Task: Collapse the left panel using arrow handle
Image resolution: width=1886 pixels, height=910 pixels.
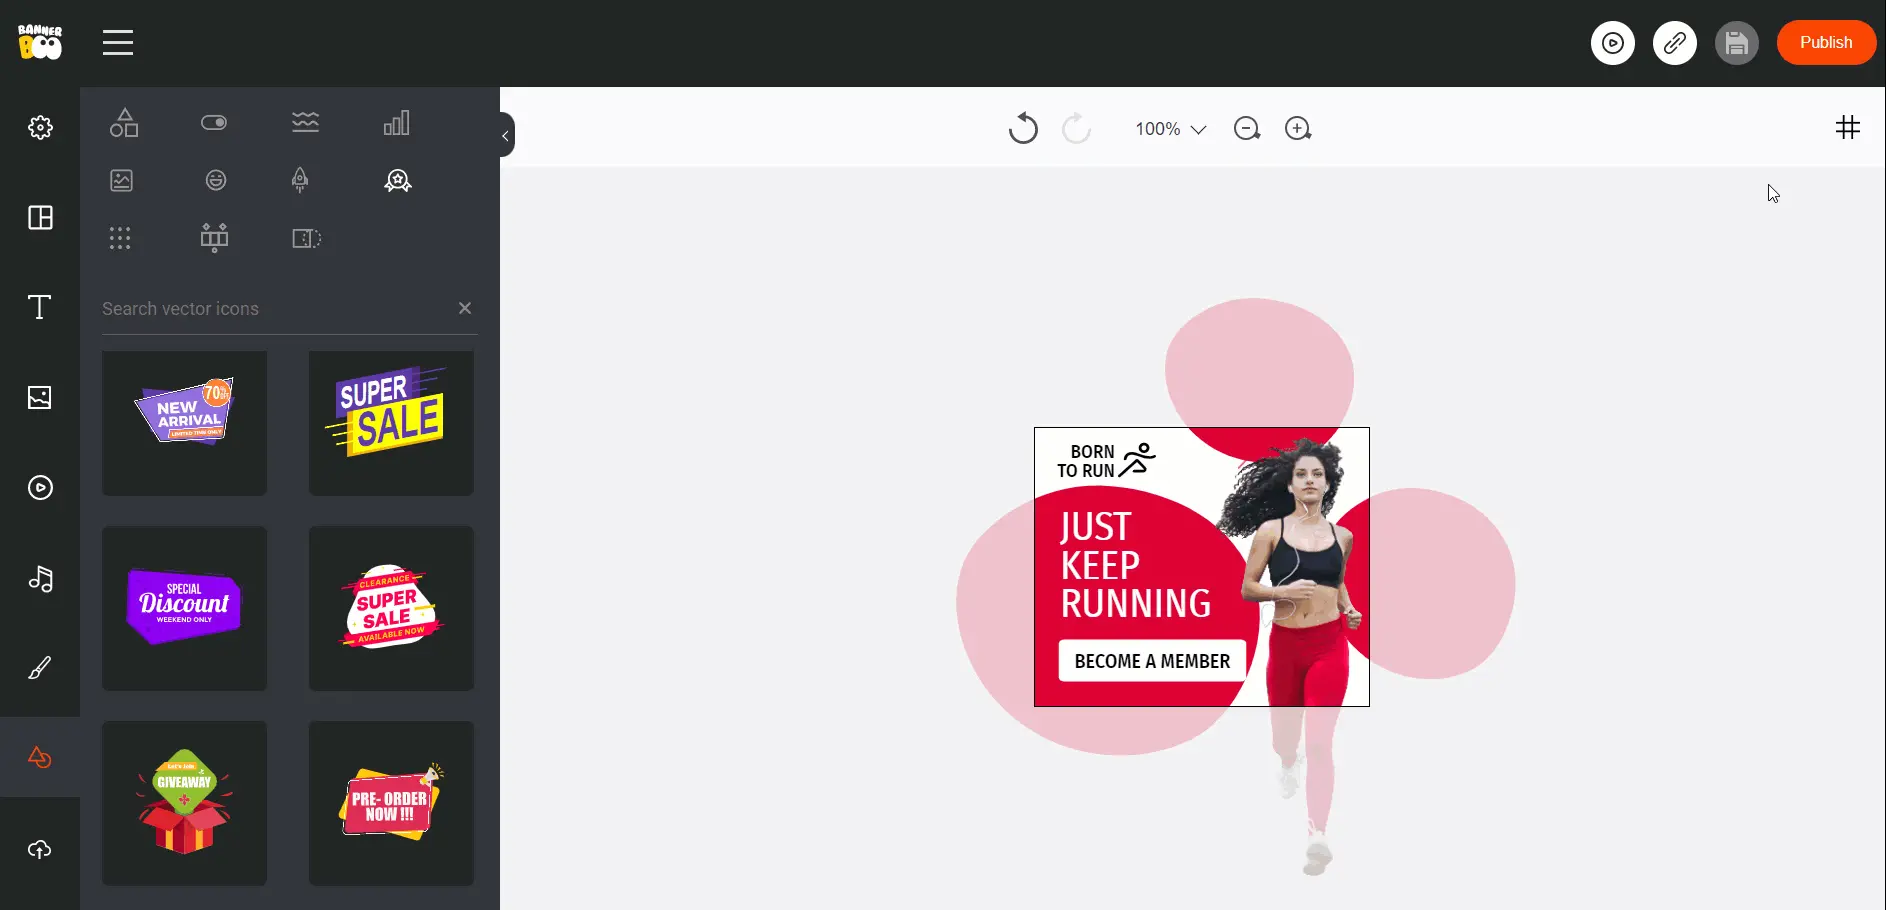Action: click(506, 135)
